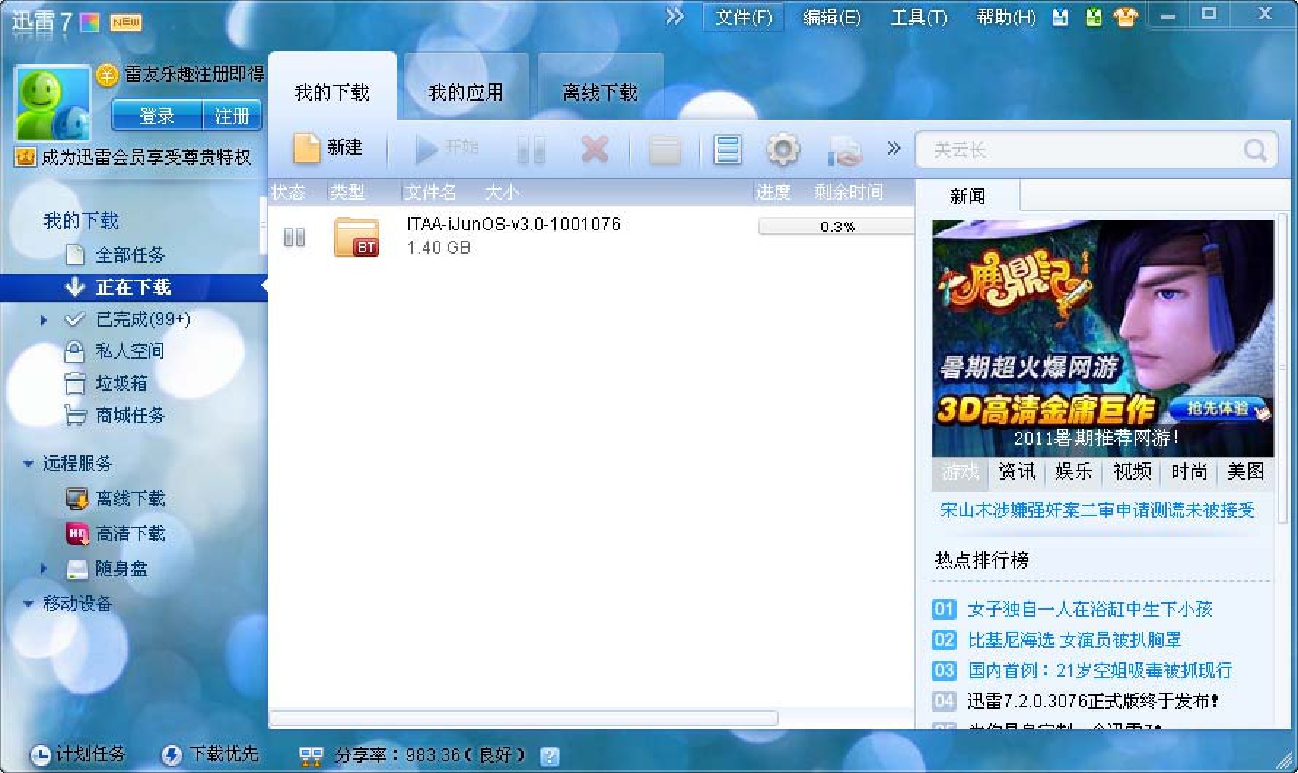Click the toolbar icon next to the gear
Image resolution: width=1298 pixels, height=773 pixels.
(x=844, y=151)
